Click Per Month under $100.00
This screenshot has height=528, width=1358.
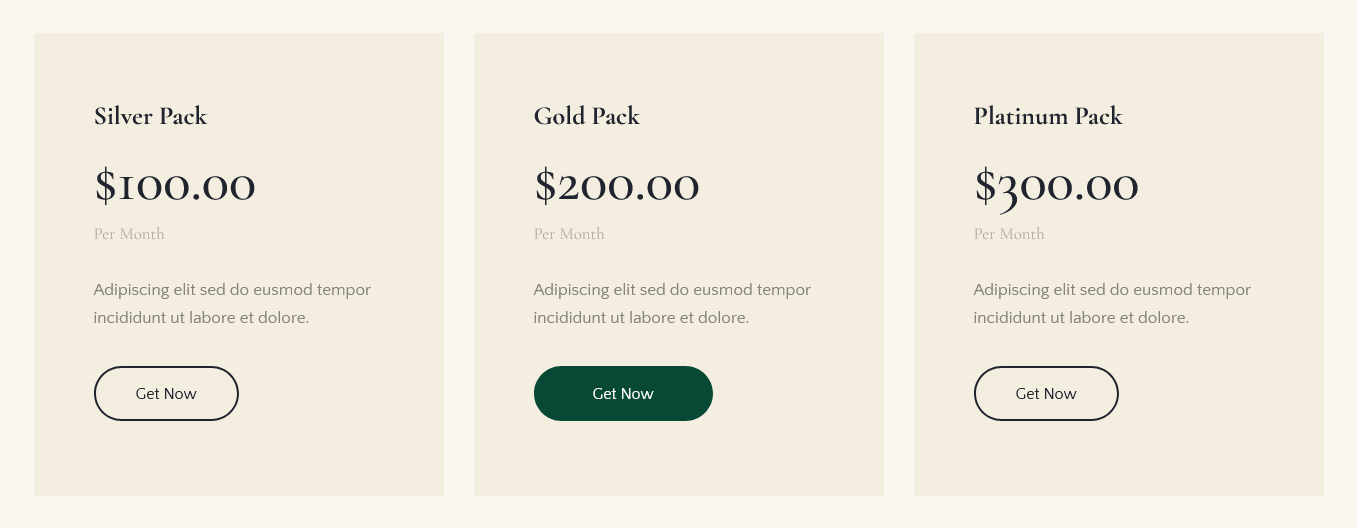(129, 234)
